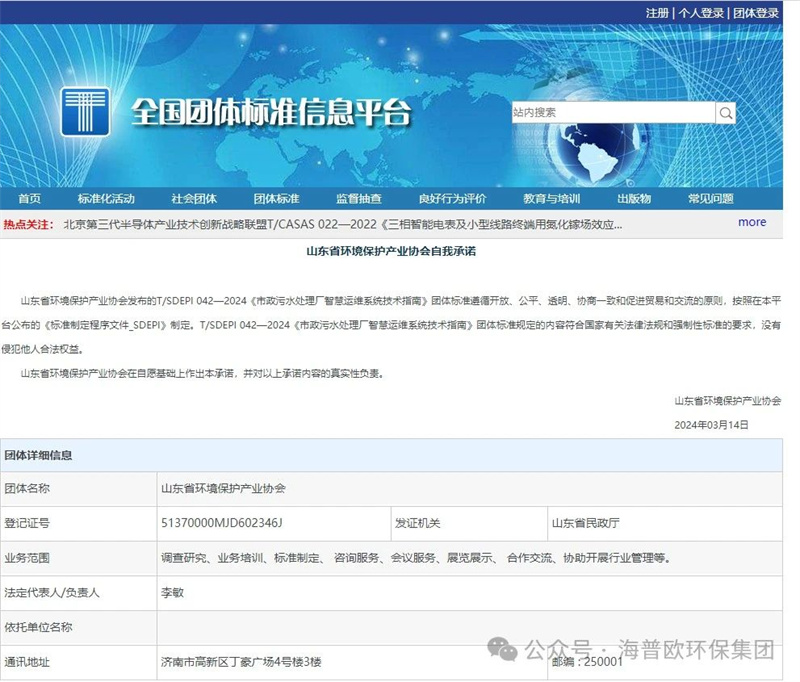Open the T/CASAS 022—2022 hot news headline

point(342,224)
